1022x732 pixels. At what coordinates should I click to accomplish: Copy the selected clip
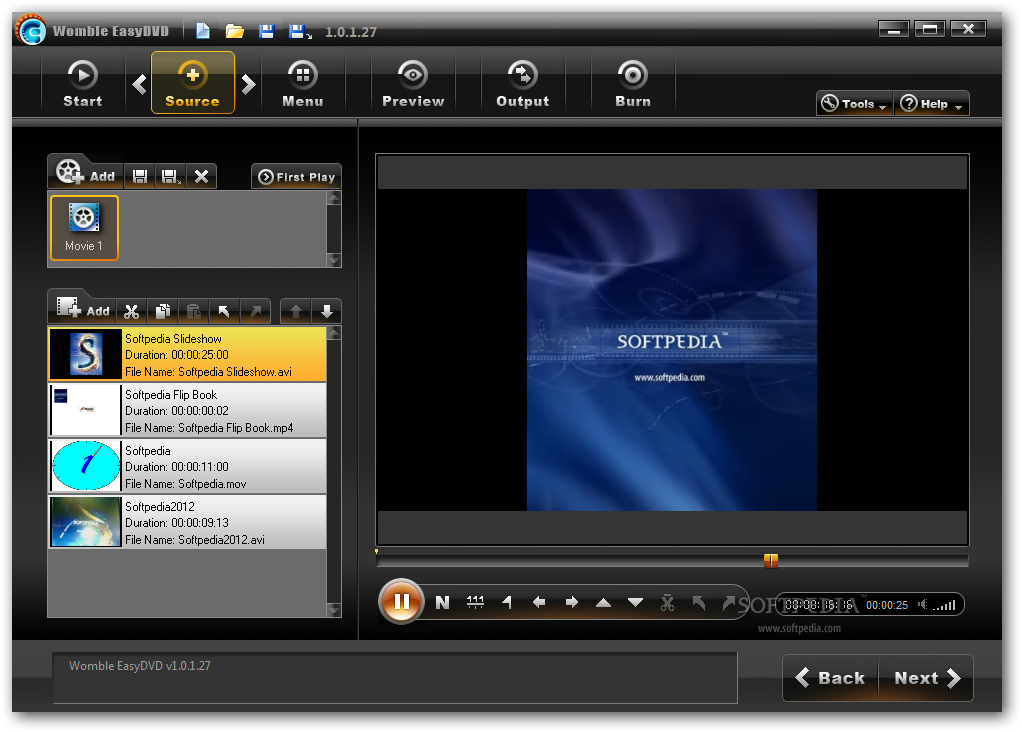[x=162, y=312]
